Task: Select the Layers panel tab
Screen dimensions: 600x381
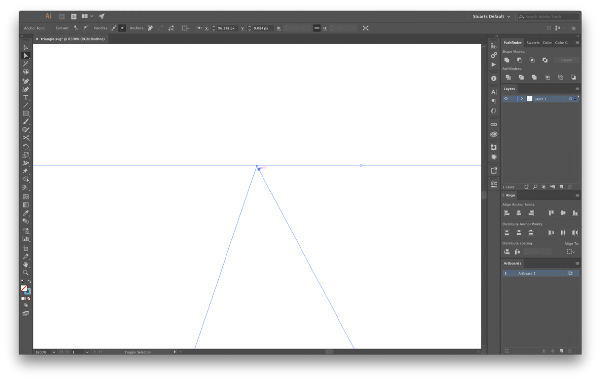Action: [509, 89]
